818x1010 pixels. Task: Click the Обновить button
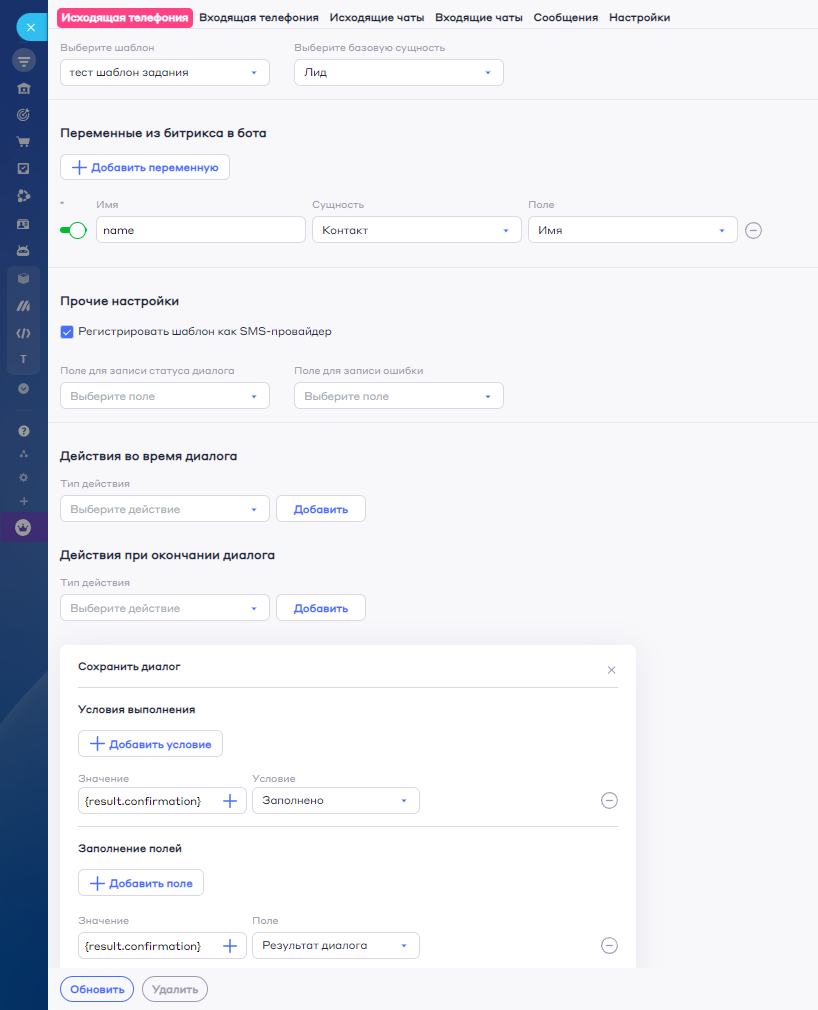(97, 989)
